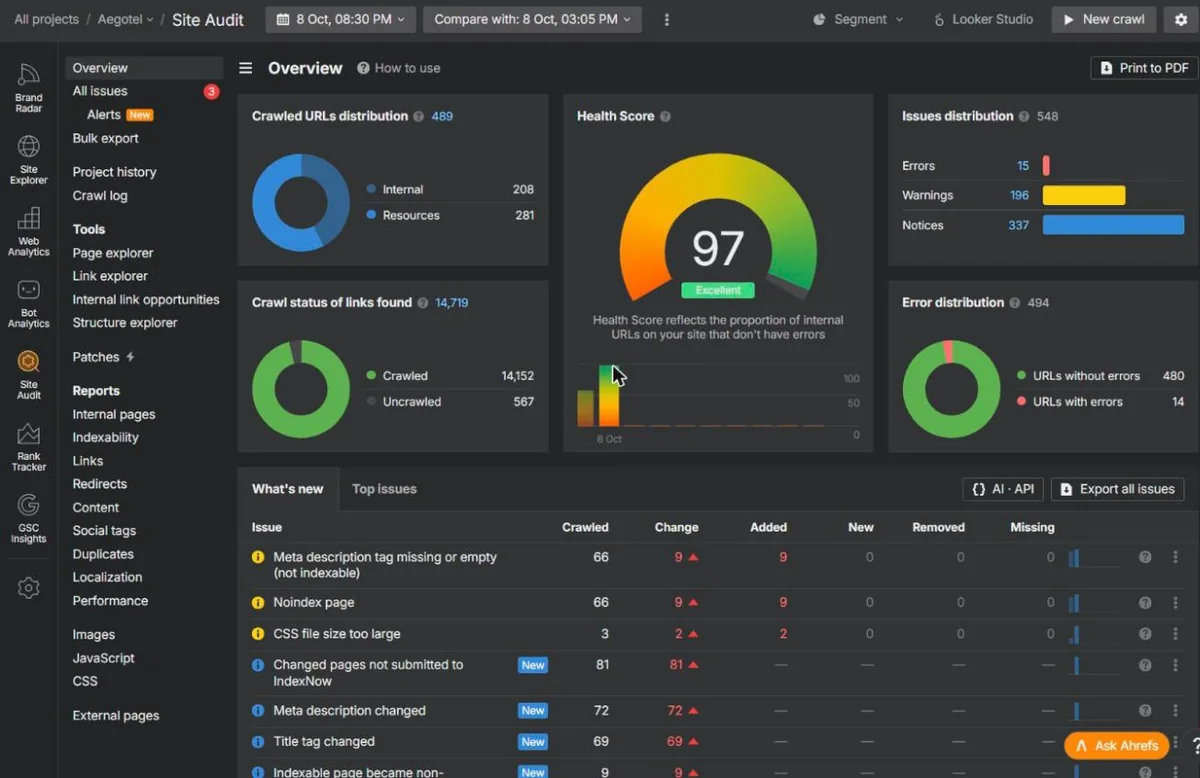This screenshot has height=778, width=1200.
Task: Click help icon next to Health Score
Action: [x=665, y=116]
